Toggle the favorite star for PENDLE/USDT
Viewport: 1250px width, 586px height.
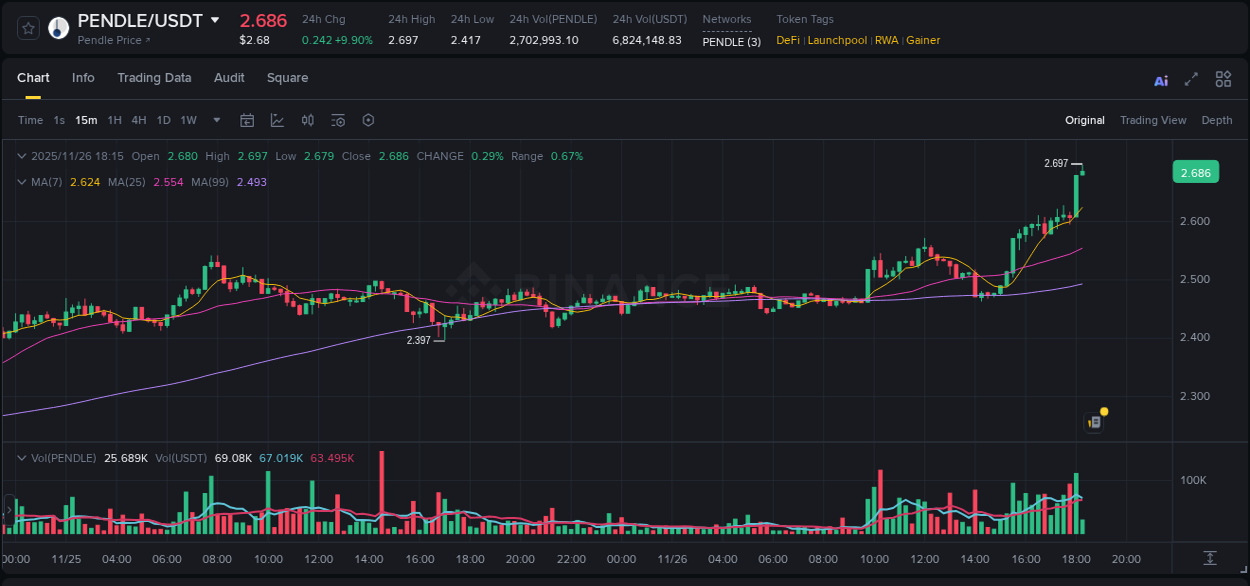29,27
